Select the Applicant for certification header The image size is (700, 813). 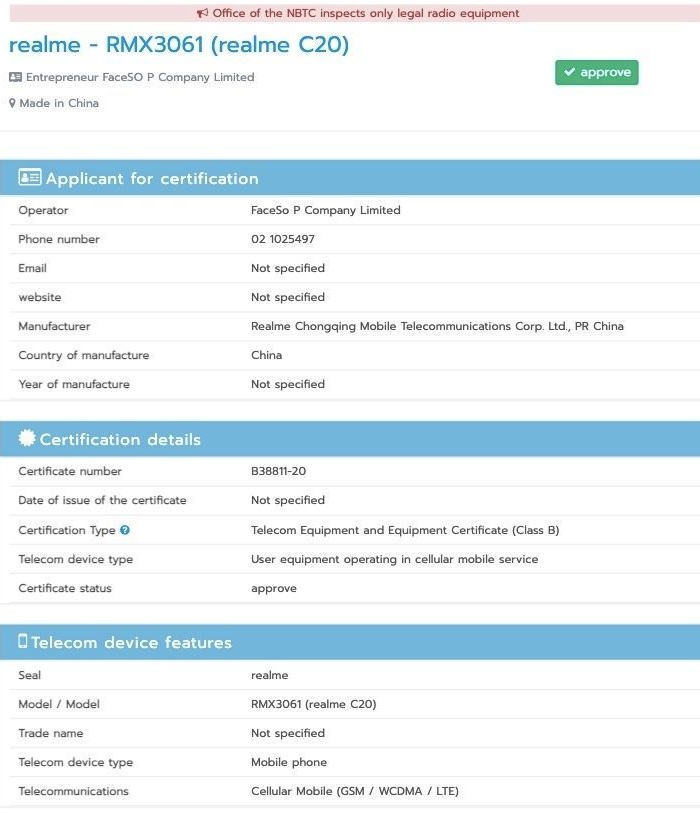pyautogui.click(x=350, y=178)
